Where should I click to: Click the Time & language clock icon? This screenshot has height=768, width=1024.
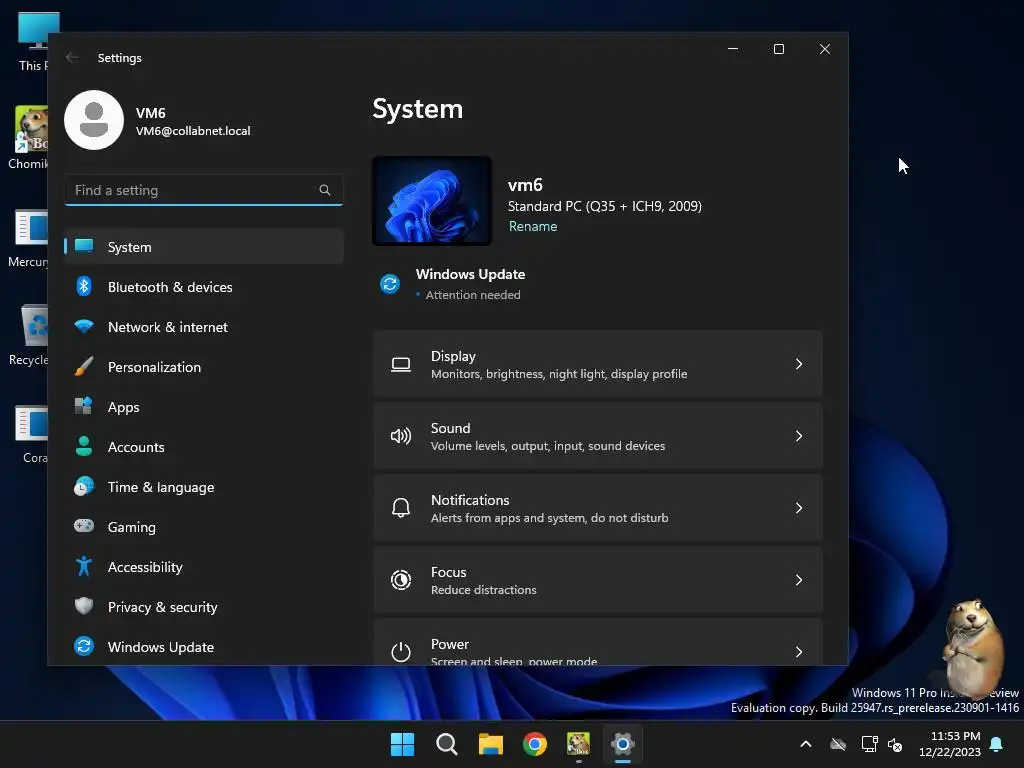pos(84,487)
